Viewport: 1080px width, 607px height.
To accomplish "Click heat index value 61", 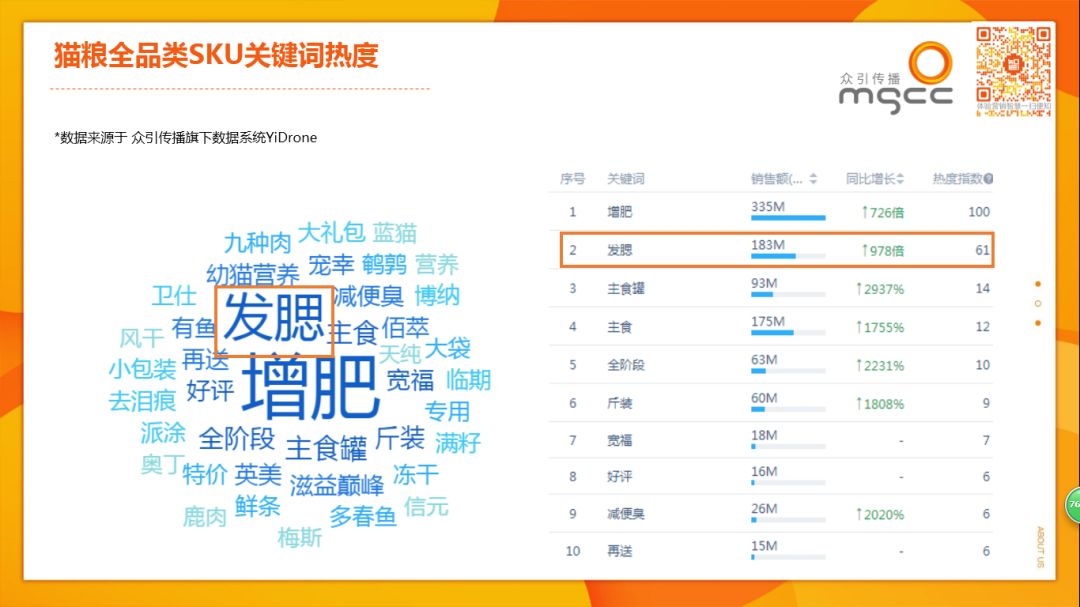I will click(983, 250).
